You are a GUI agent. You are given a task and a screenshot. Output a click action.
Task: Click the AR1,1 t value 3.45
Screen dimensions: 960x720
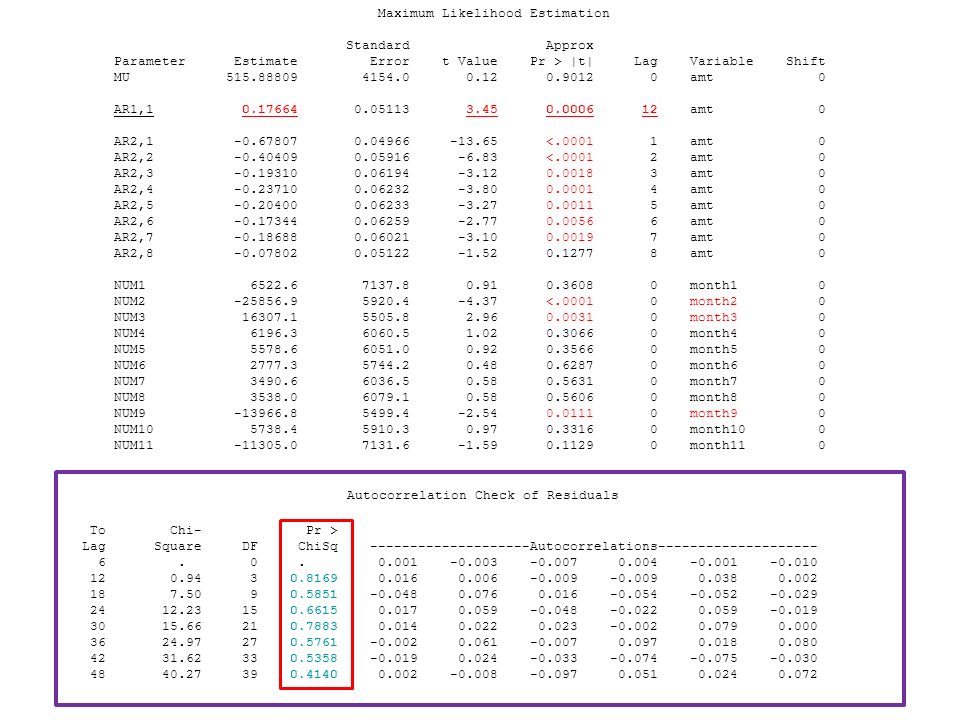click(482, 110)
